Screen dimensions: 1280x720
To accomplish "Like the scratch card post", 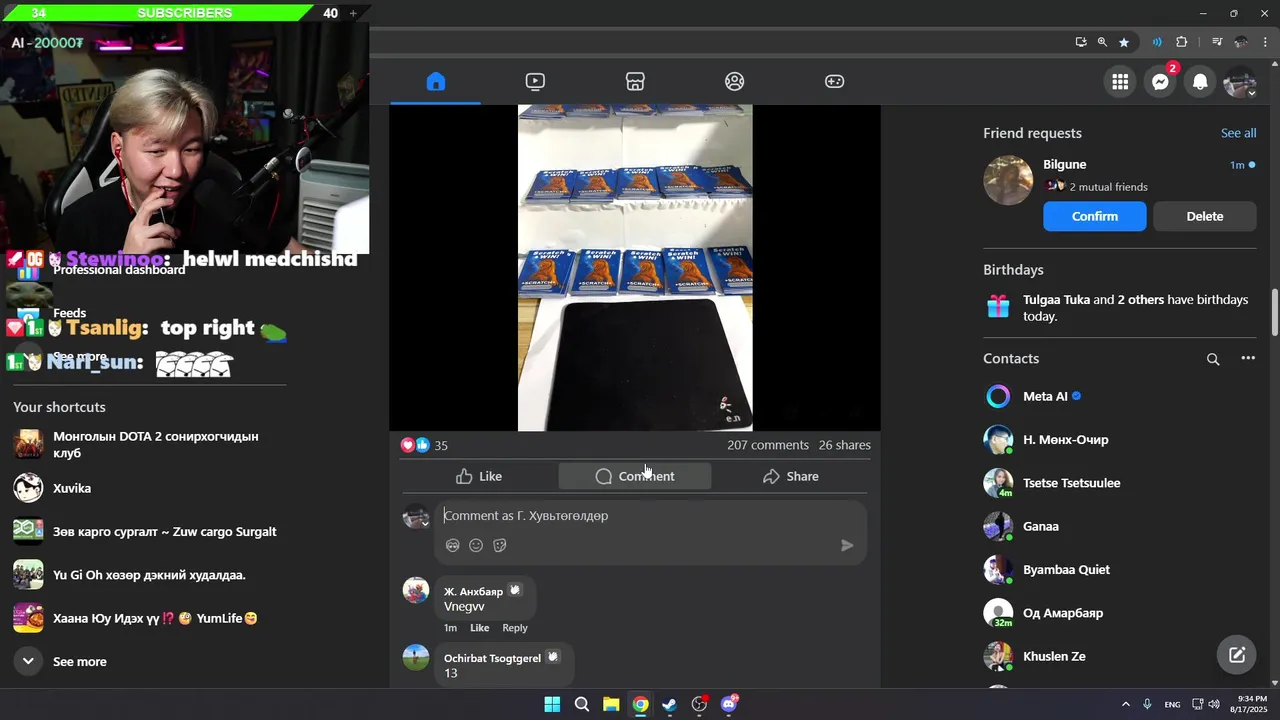I will 479,476.
